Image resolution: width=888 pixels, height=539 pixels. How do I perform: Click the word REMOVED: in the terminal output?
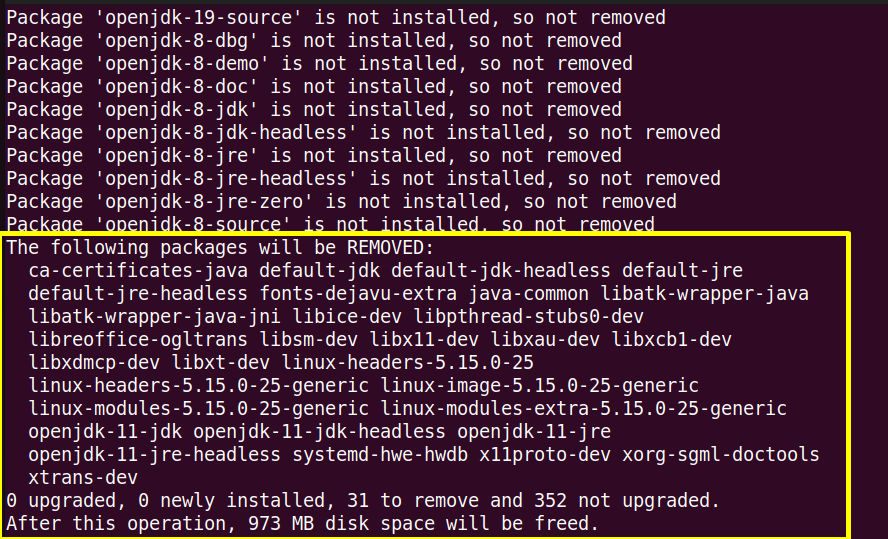pos(390,248)
